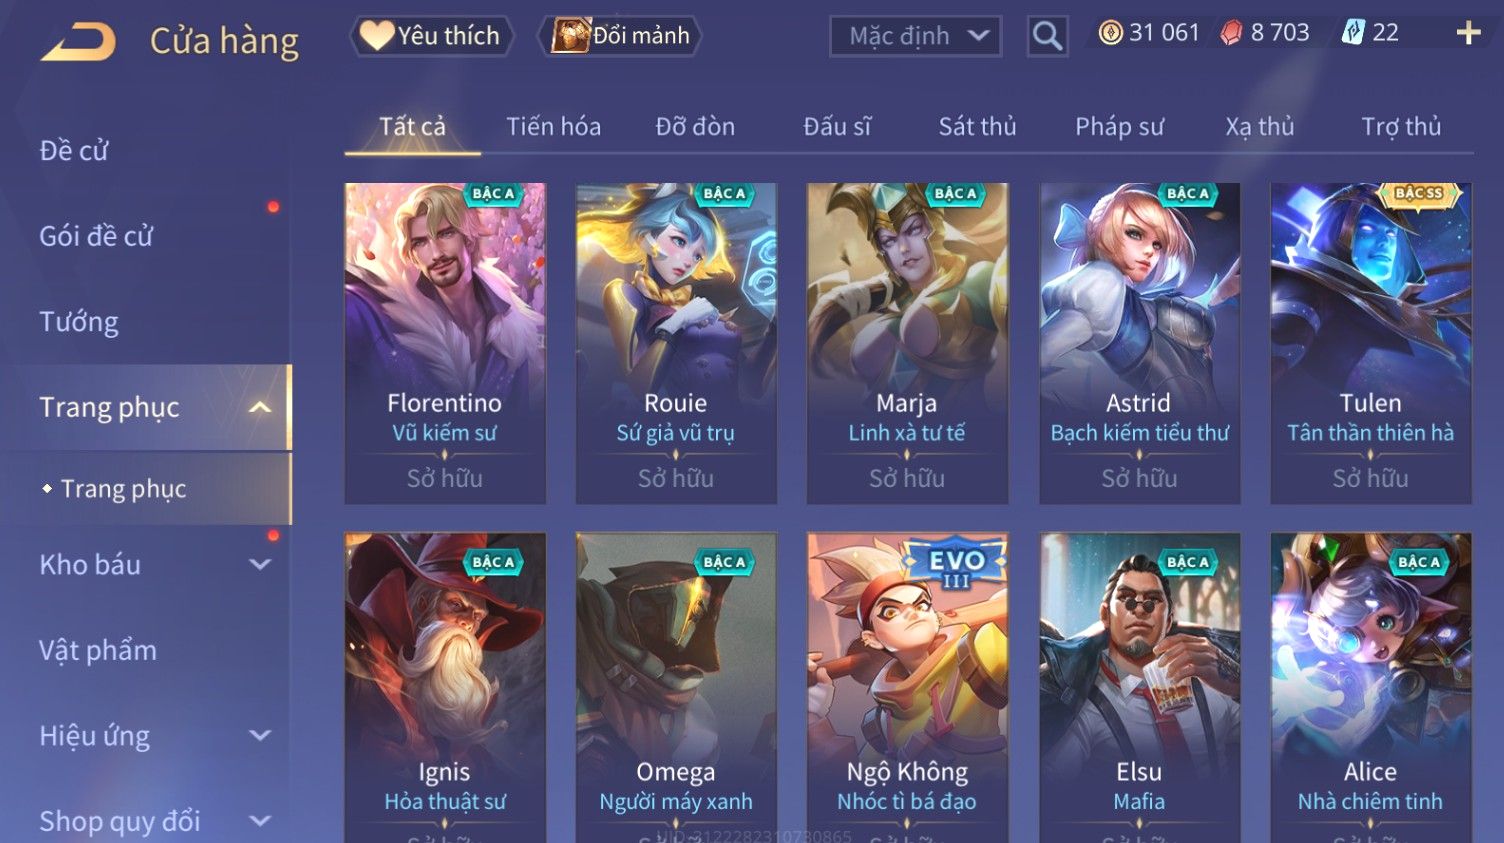Select Tulen Tân thần thiên hà skin
Image resolution: width=1504 pixels, height=843 pixels.
coord(1370,343)
